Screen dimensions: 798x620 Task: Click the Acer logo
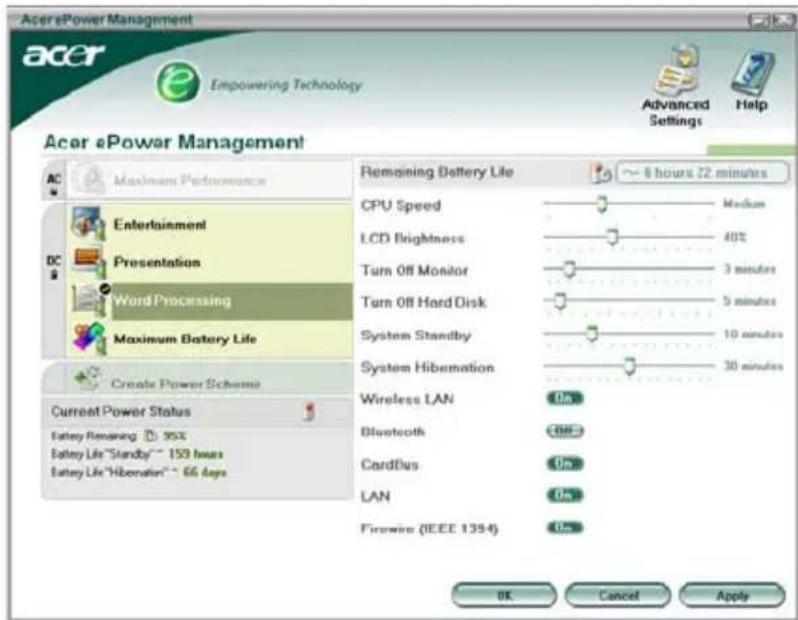pyautogui.click(x=64, y=55)
